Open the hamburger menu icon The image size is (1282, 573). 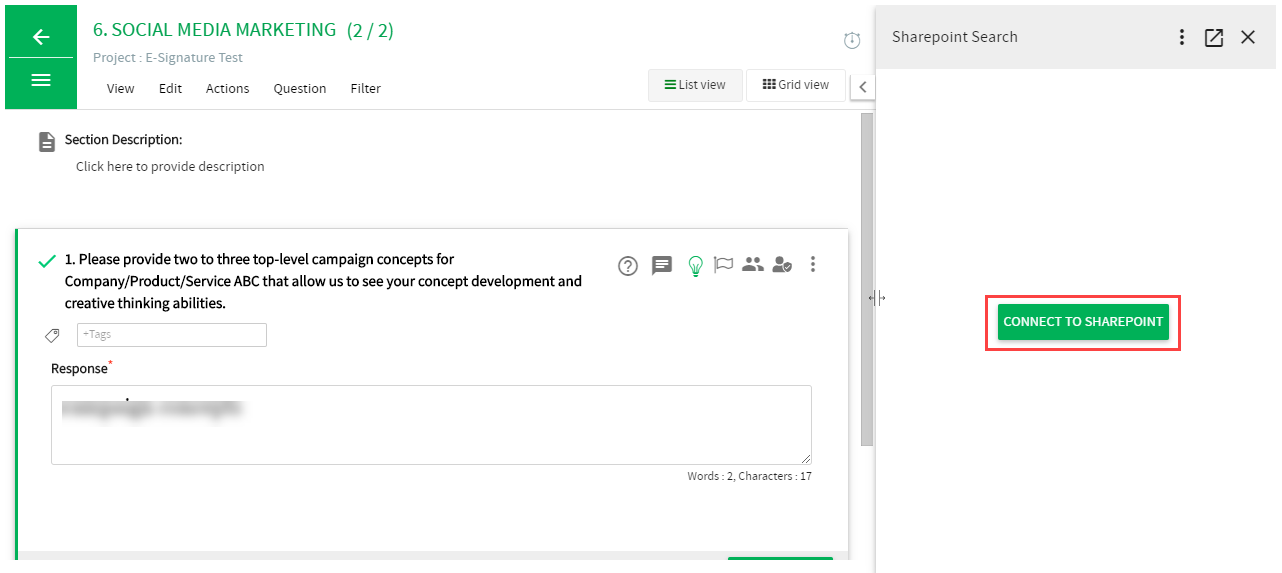pos(40,80)
